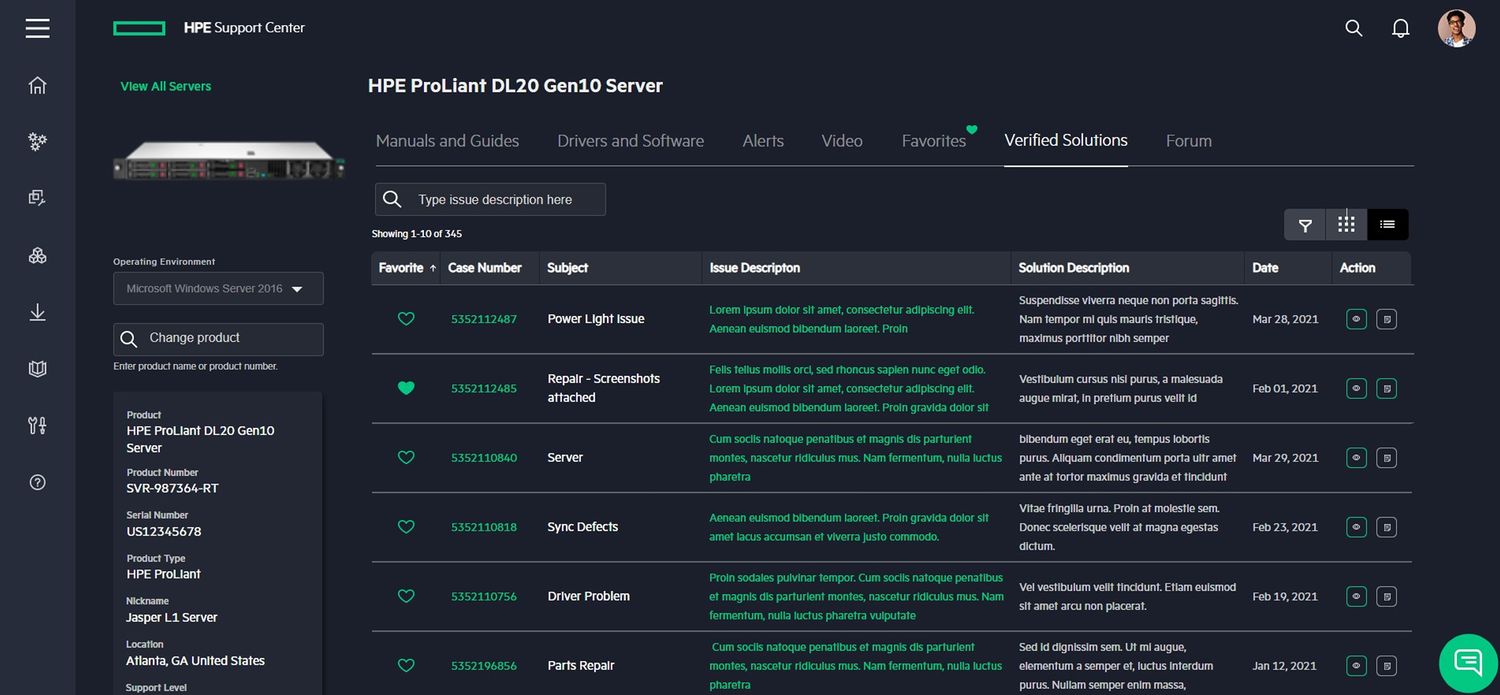Viewport: 1500px width, 695px height.
Task: View details for Driver Problem case
Action: pyautogui.click(x=1356, y=597)
